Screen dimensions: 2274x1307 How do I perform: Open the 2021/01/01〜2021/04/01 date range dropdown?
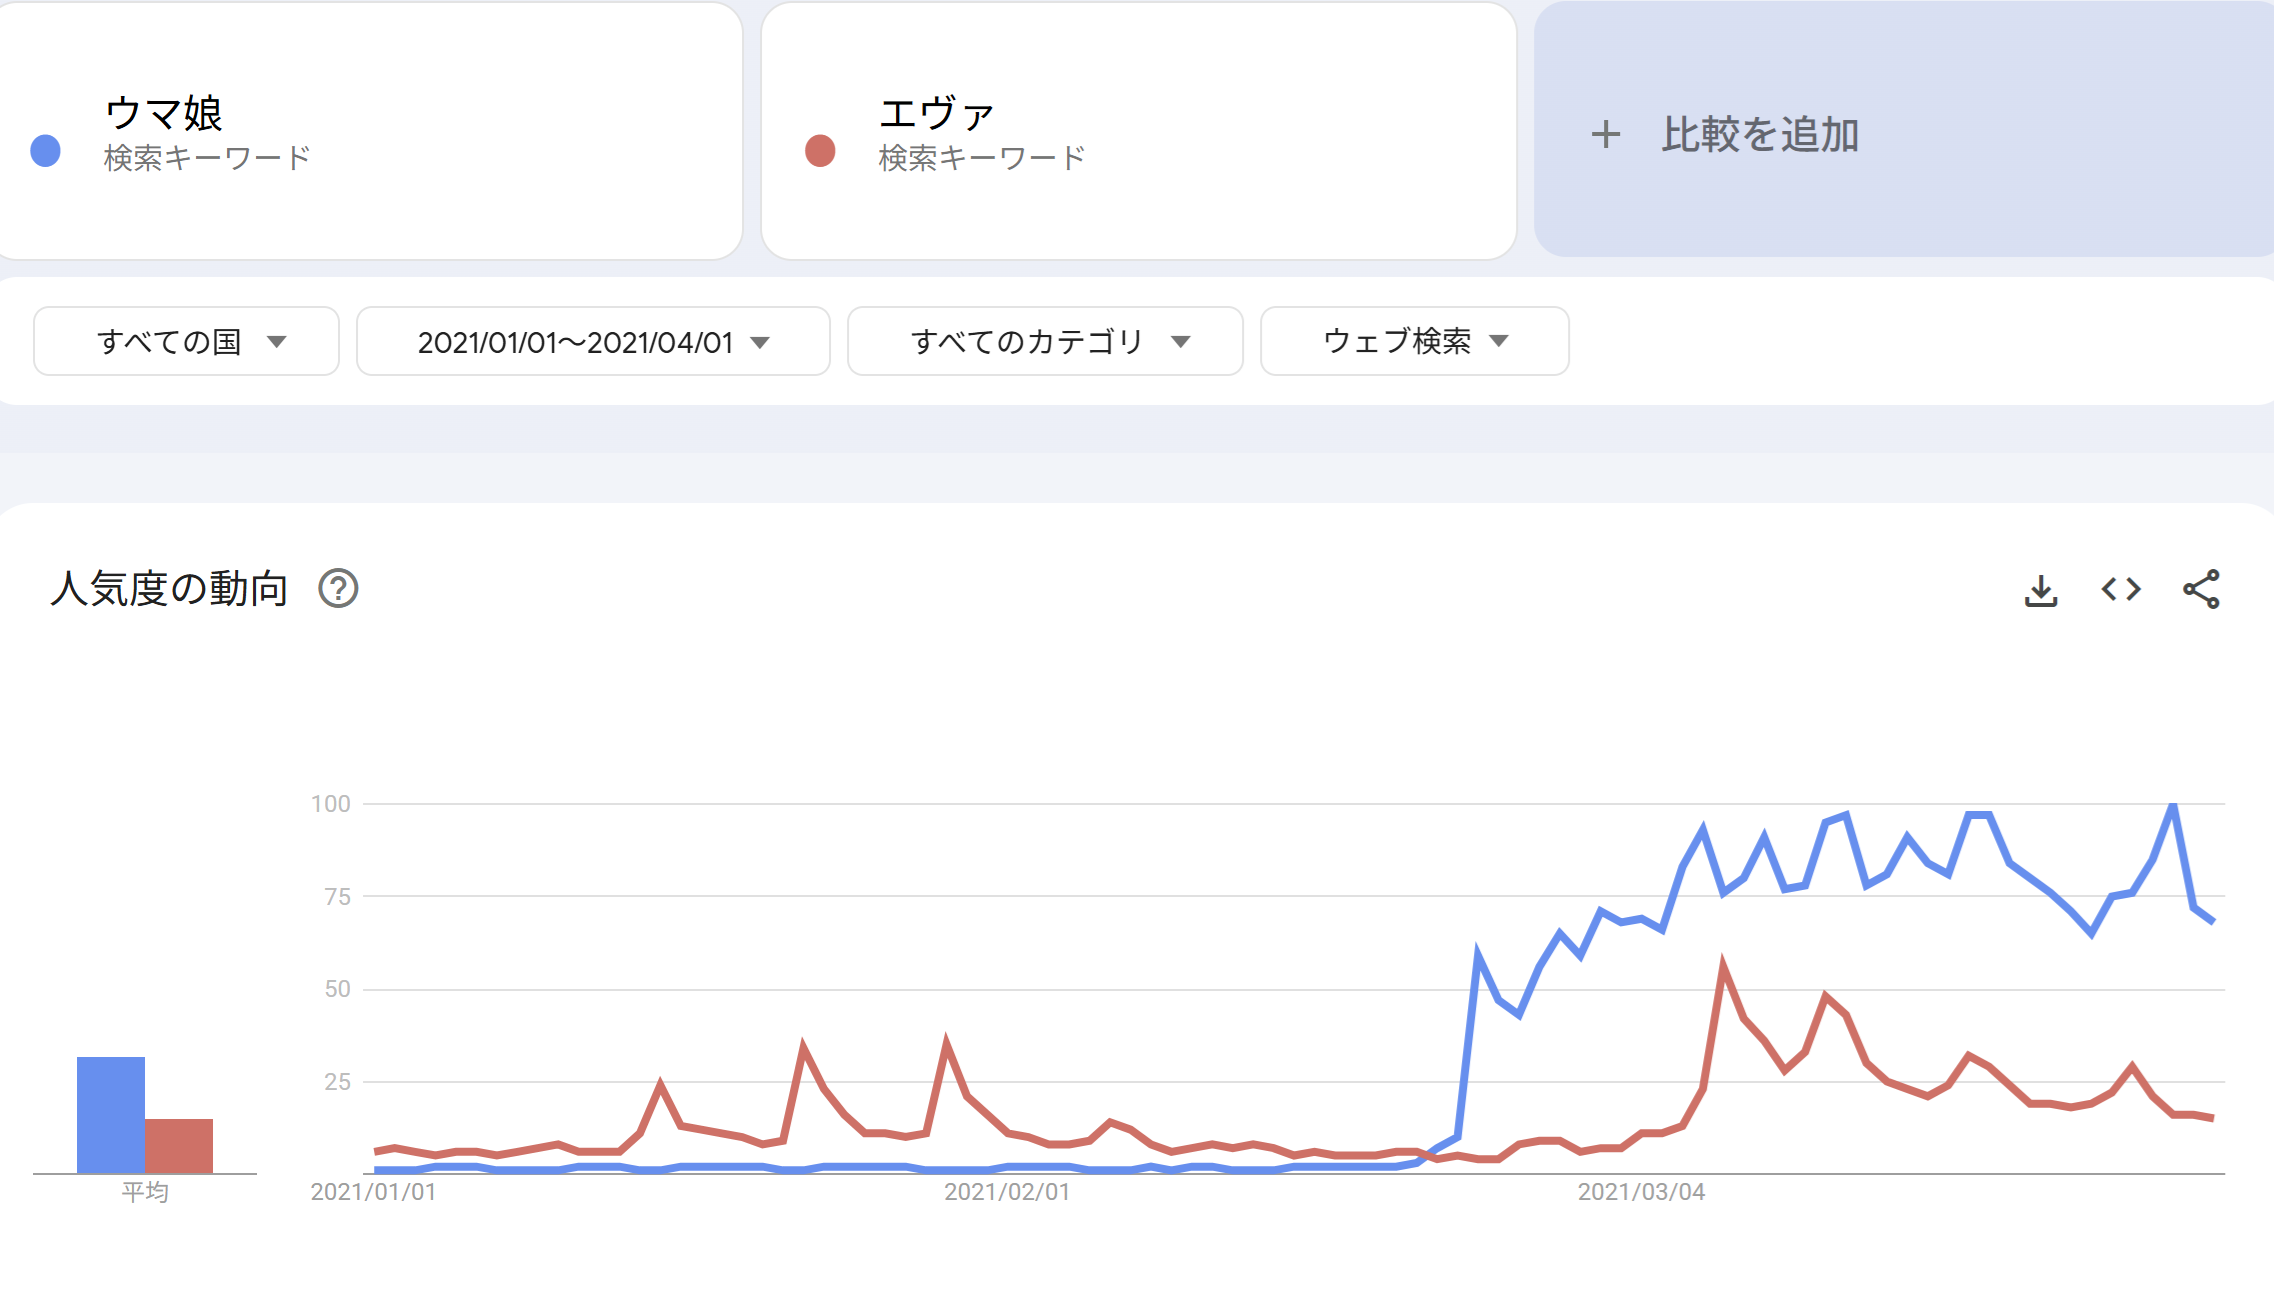593,342
